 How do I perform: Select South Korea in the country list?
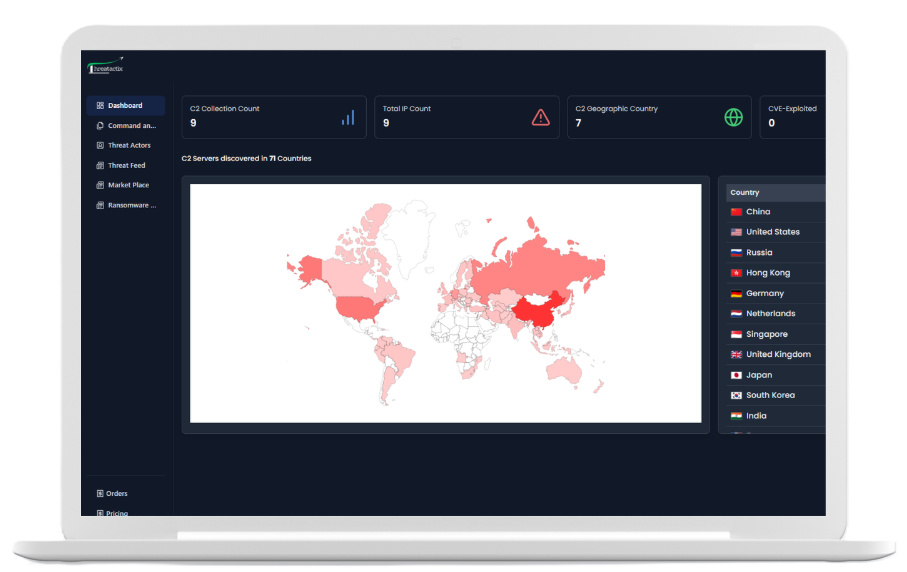click(x=776, y=395)
